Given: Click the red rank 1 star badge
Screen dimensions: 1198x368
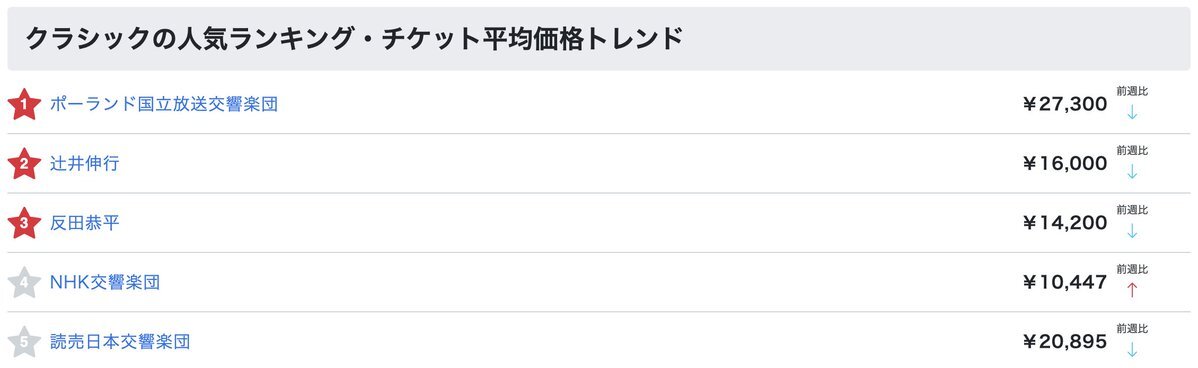Looking at the screenshot, I should click(24, 105).
